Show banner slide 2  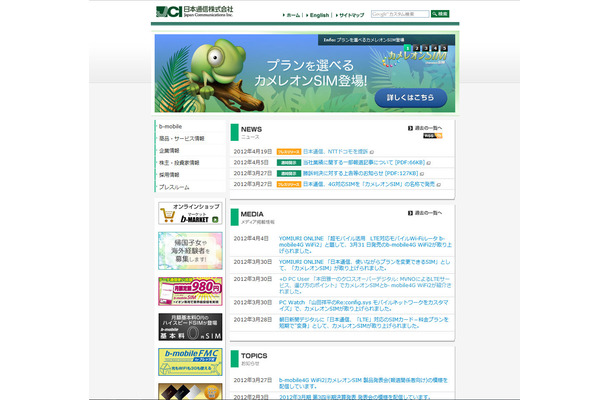pos(417,48)
